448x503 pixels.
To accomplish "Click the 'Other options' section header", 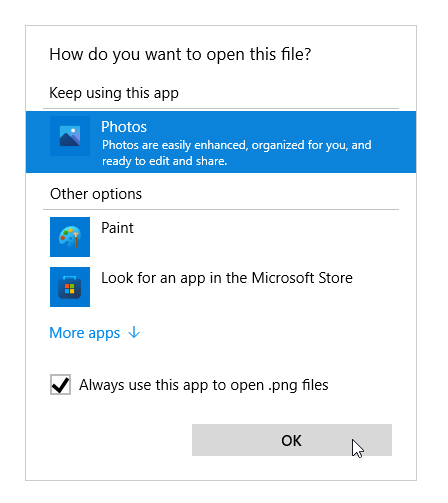I will [96, 194].
